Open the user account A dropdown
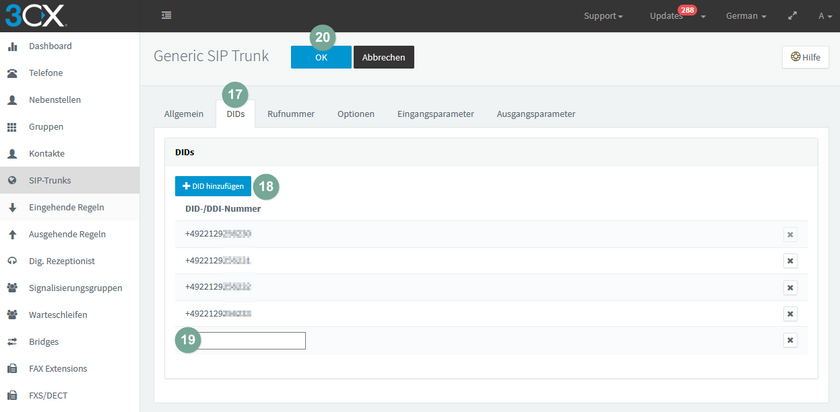 pos(824,16)
